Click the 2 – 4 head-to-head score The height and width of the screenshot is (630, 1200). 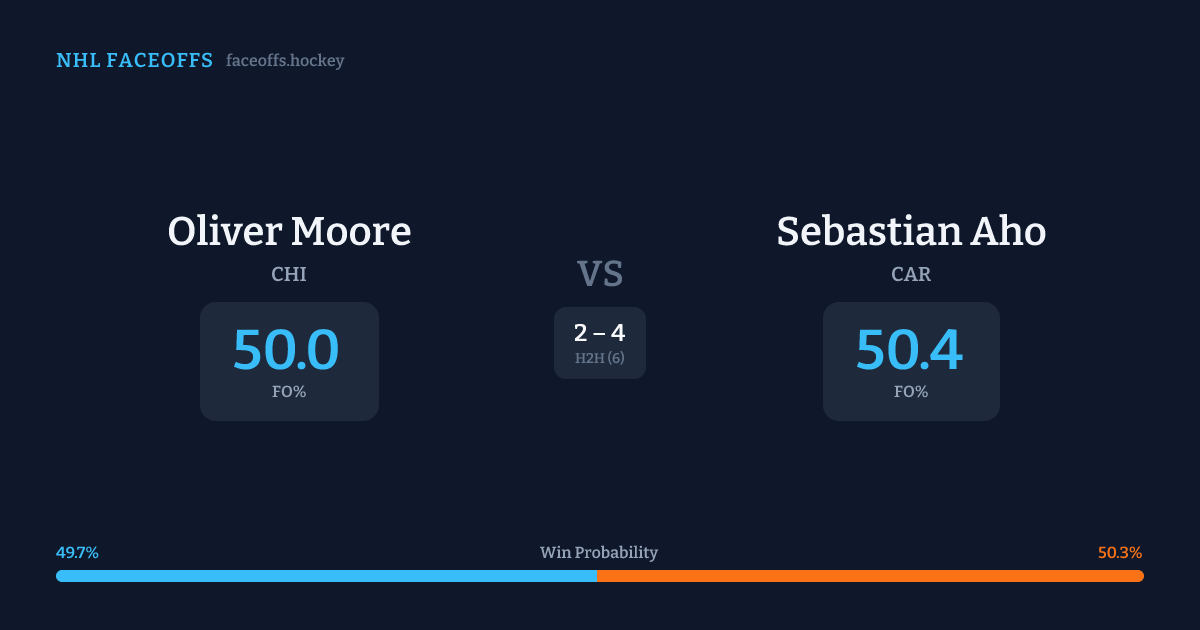point(600,334)
